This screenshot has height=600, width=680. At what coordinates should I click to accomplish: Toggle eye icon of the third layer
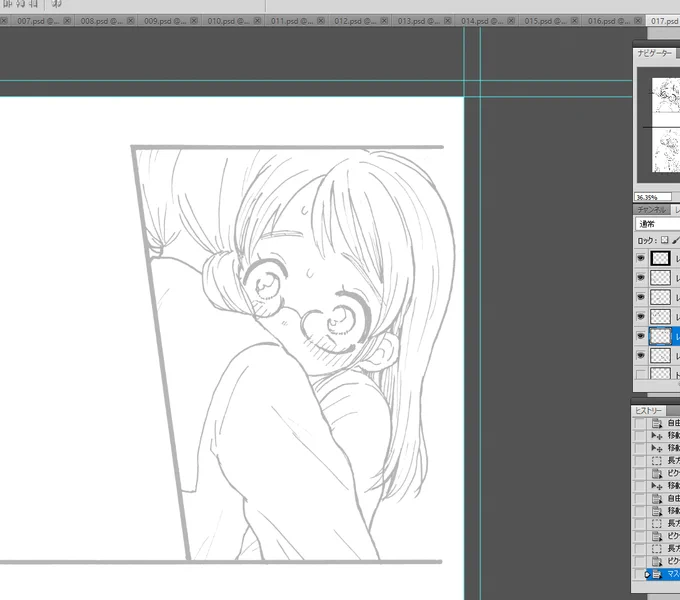[x=641, y=297]
